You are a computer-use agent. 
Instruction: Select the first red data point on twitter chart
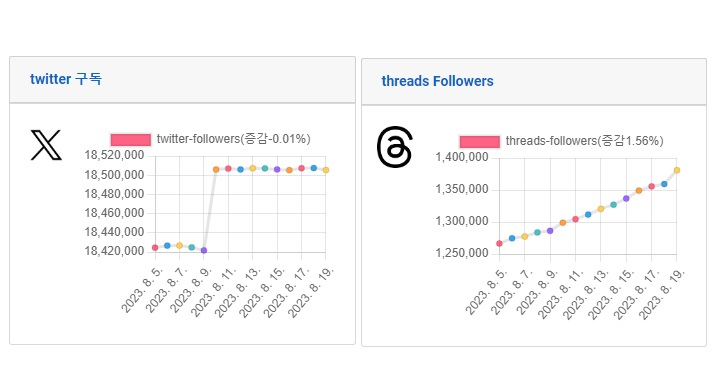pyautogui.click(x=155, y=248)
